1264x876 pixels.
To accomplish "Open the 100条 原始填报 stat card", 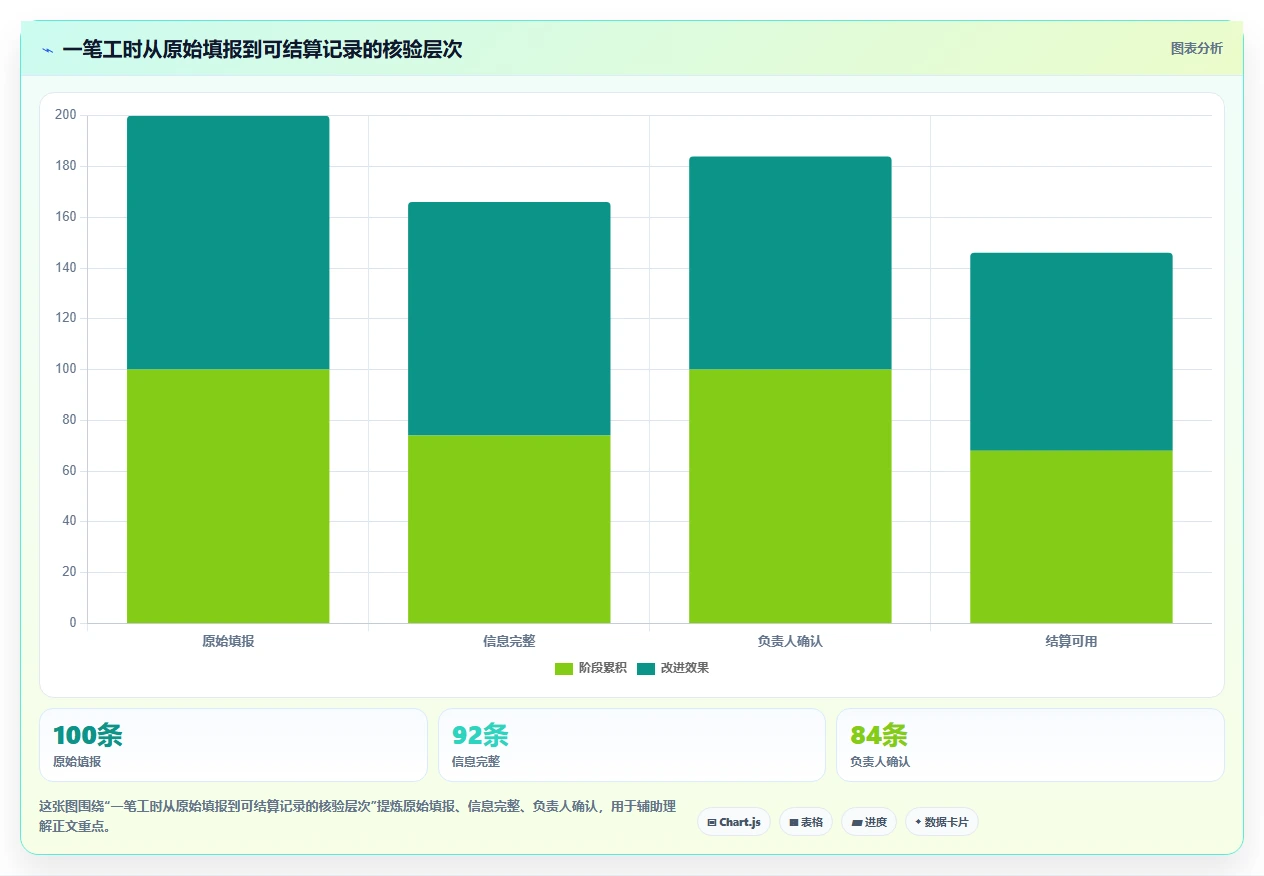I will [x=233, y=745].
